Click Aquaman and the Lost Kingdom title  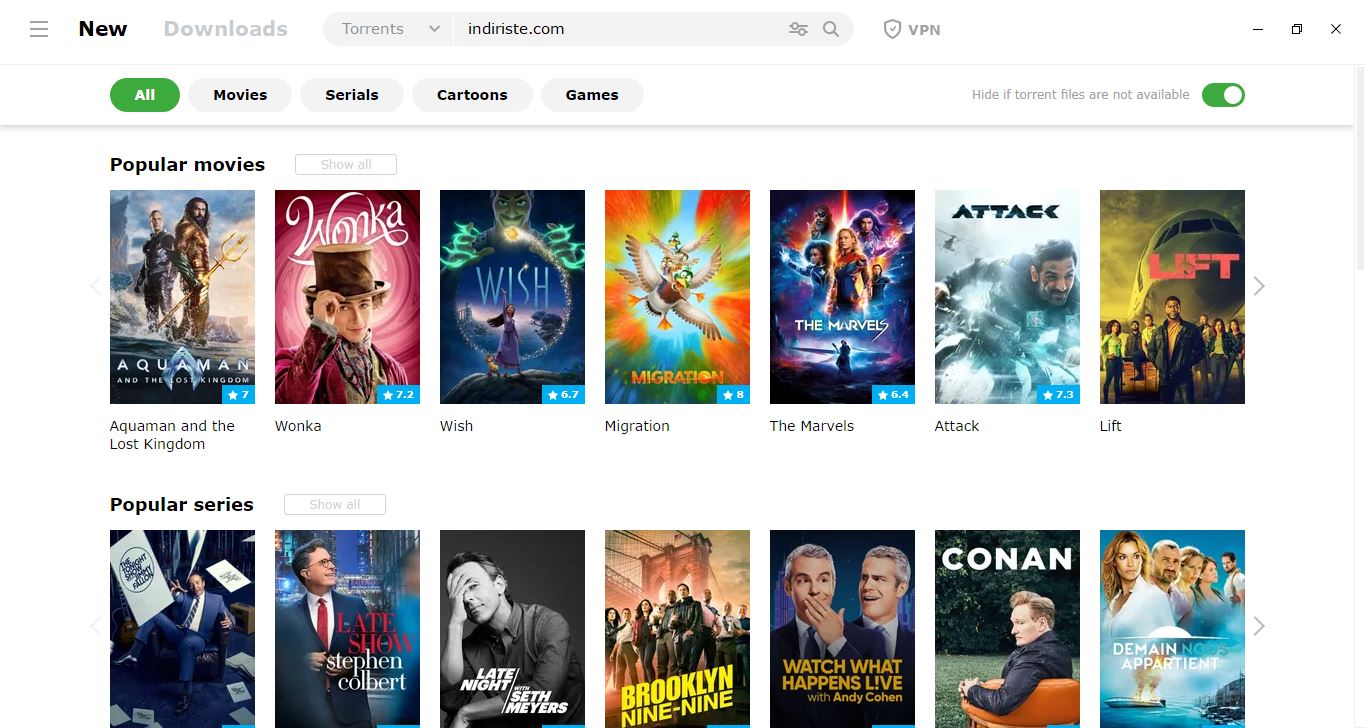pos(172,435)
